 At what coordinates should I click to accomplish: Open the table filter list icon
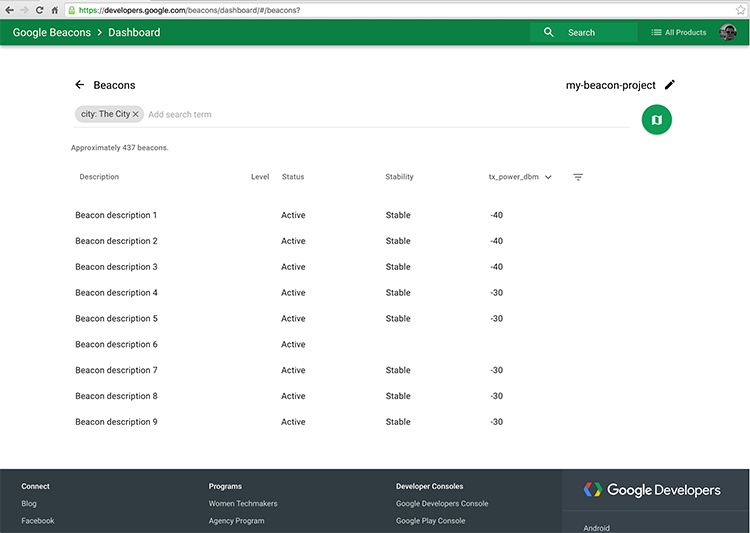578,177
